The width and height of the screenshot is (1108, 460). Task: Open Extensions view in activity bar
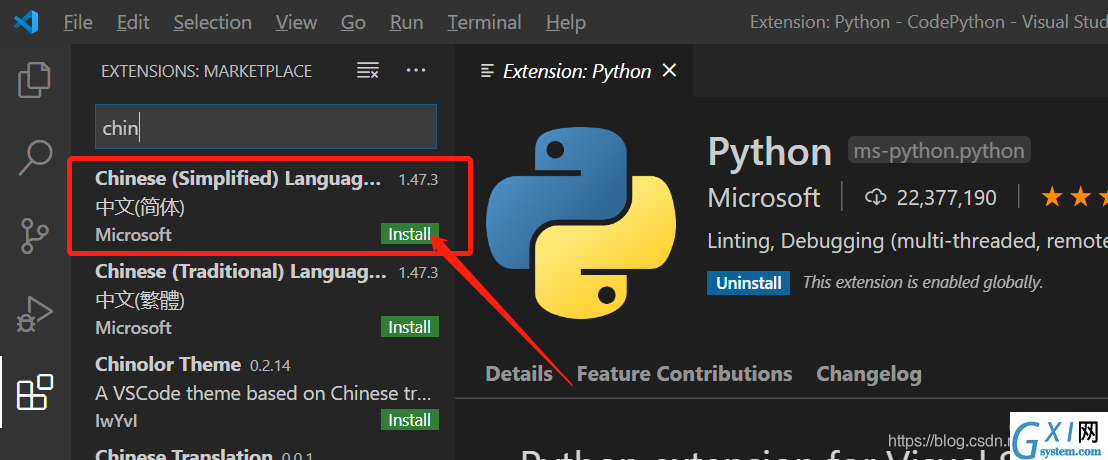35,392
